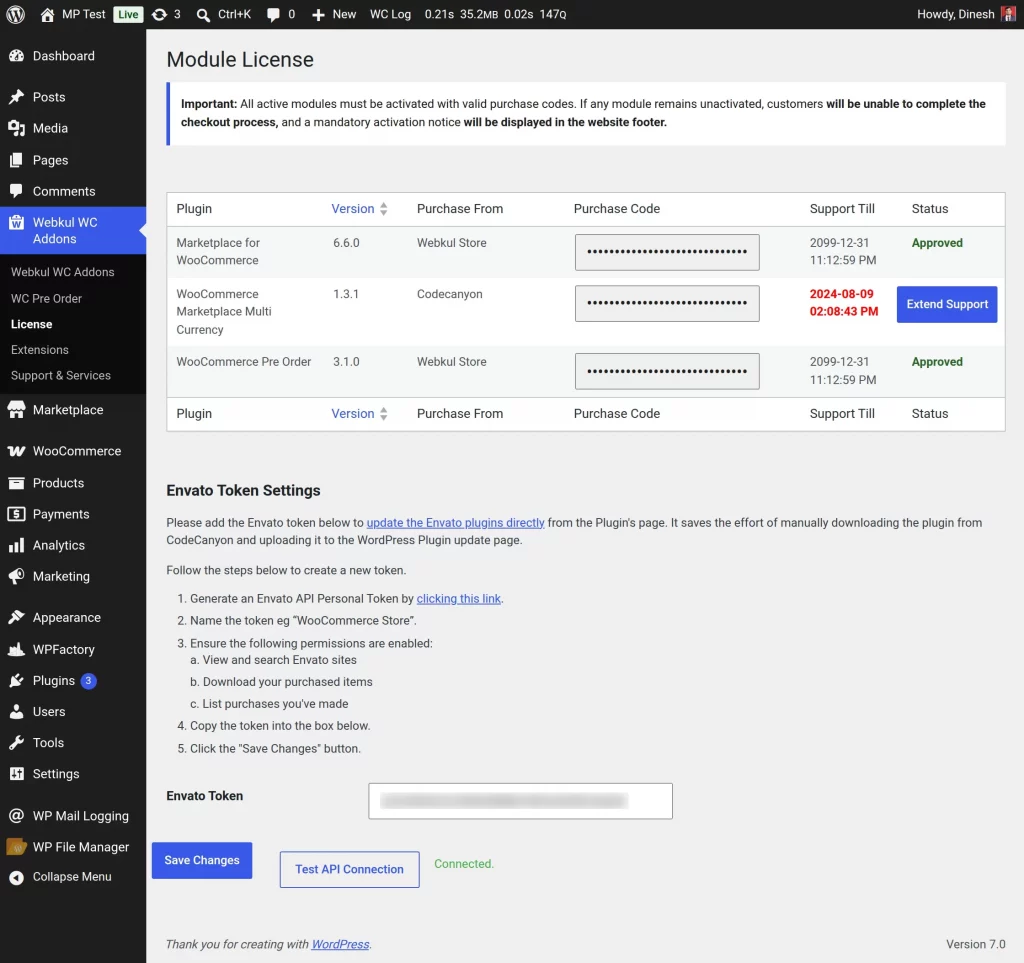Open Extensions submenu item
Screen dimensions: 1024x963
tap(40, 350)
